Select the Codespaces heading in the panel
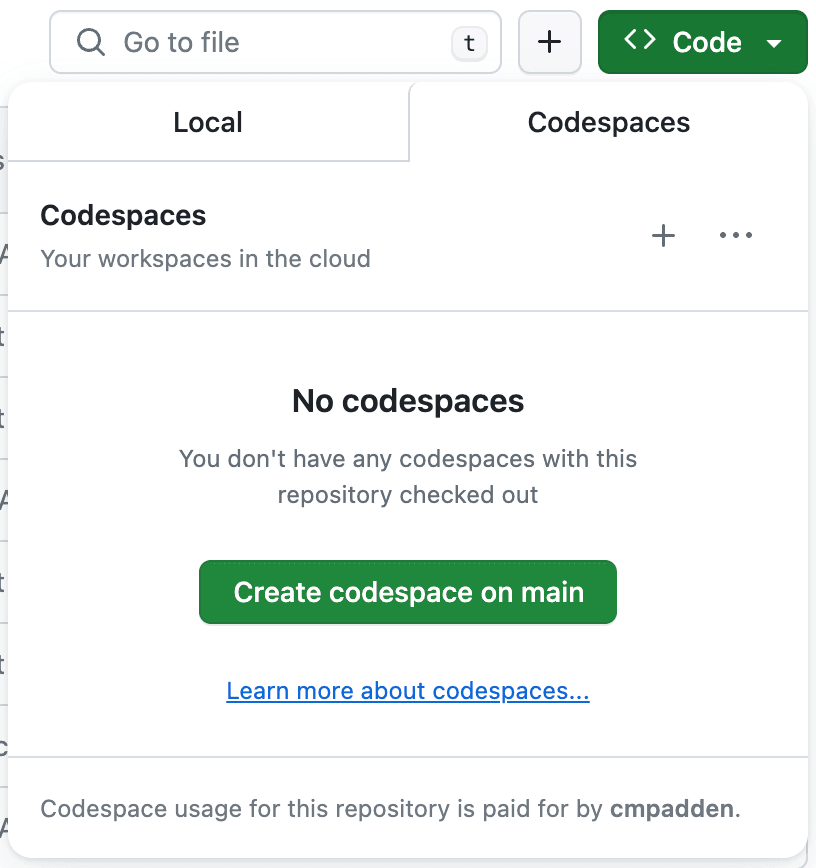 click(x=122, y=215)
